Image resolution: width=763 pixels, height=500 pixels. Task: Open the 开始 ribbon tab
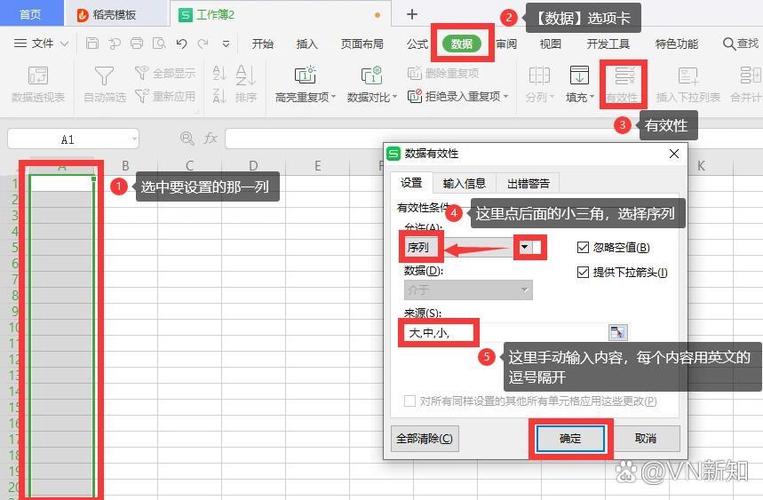click(262, 44)
